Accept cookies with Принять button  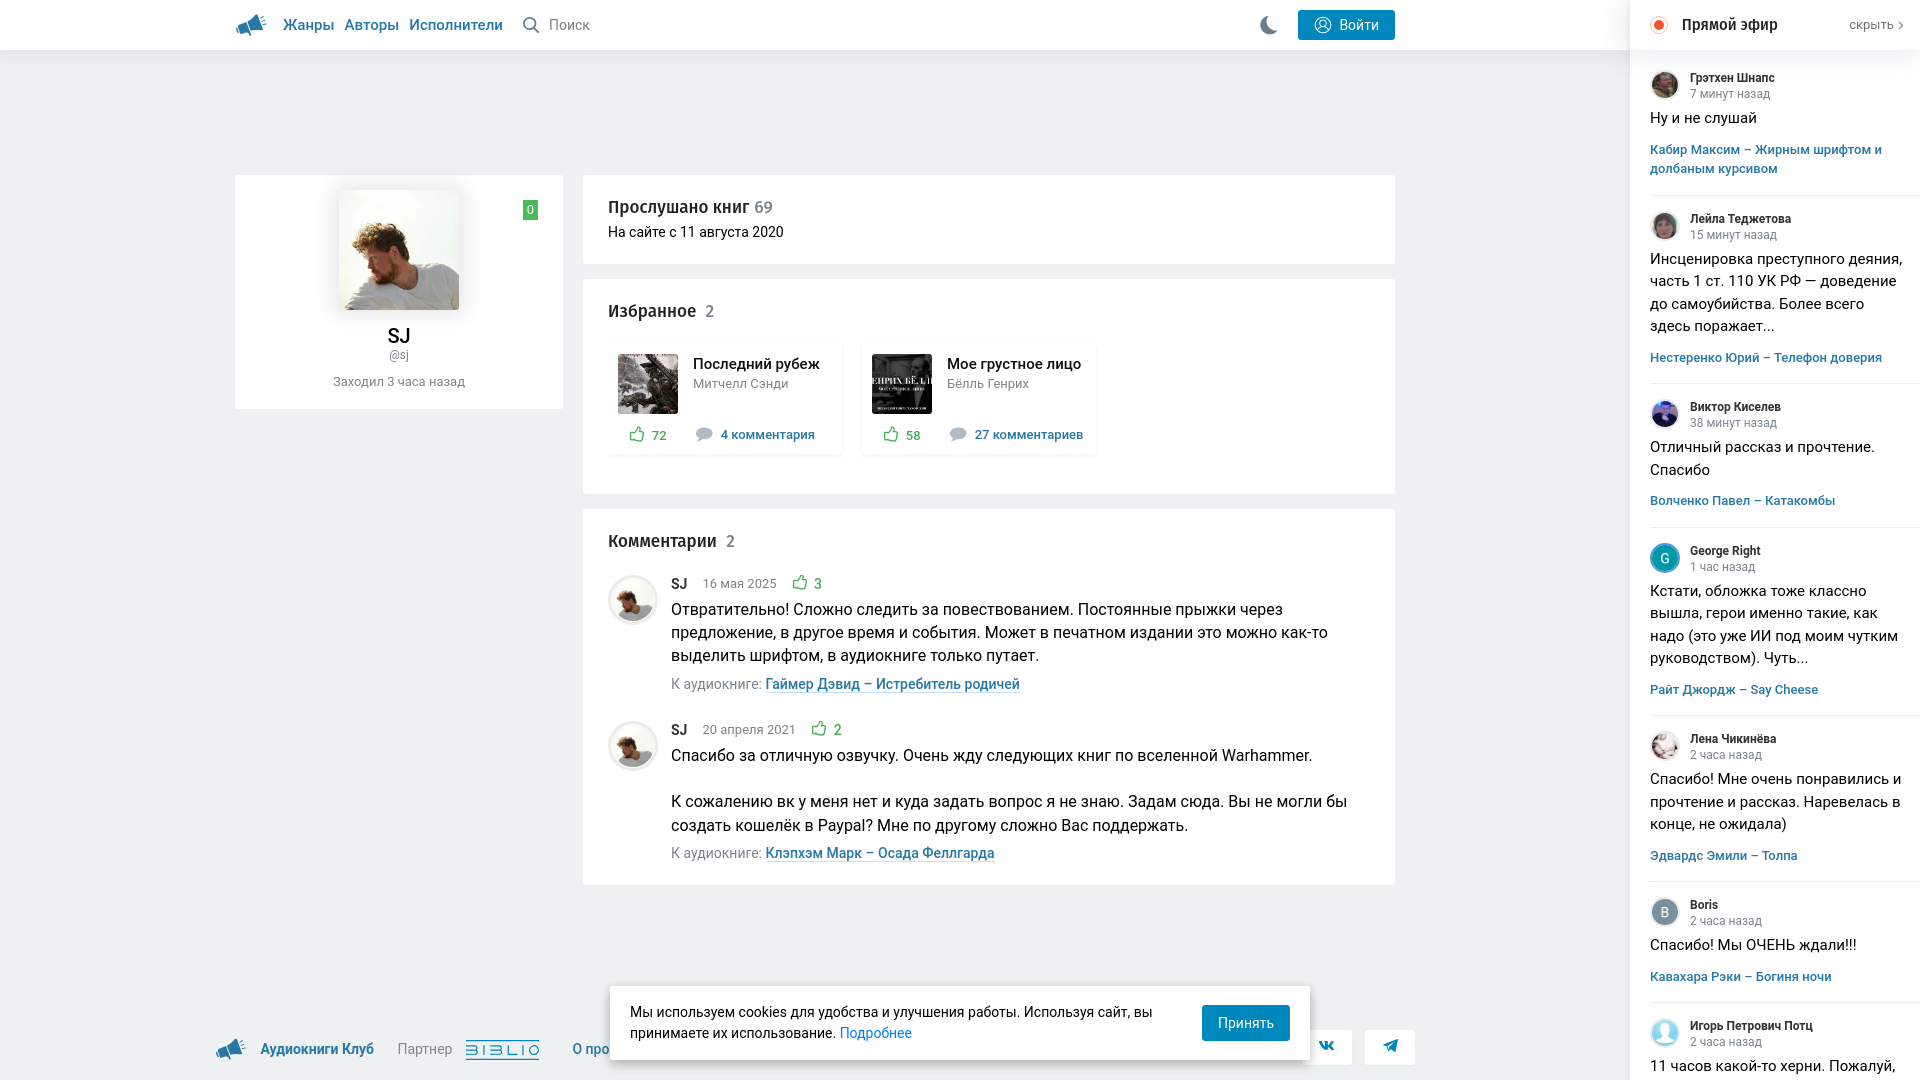pyautogui.click(x=1245, y=1023)
